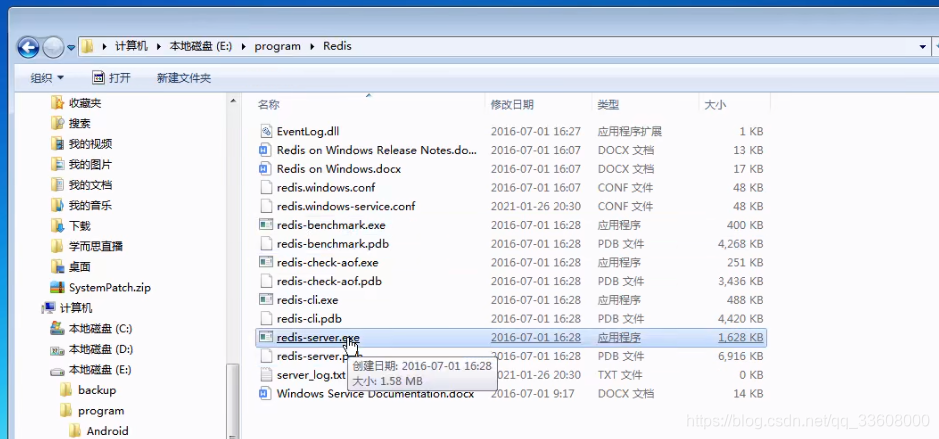939x439 pixels.
Task: Click navigation pane scrollbar up arrow
Action: click(x=234, y=101)
